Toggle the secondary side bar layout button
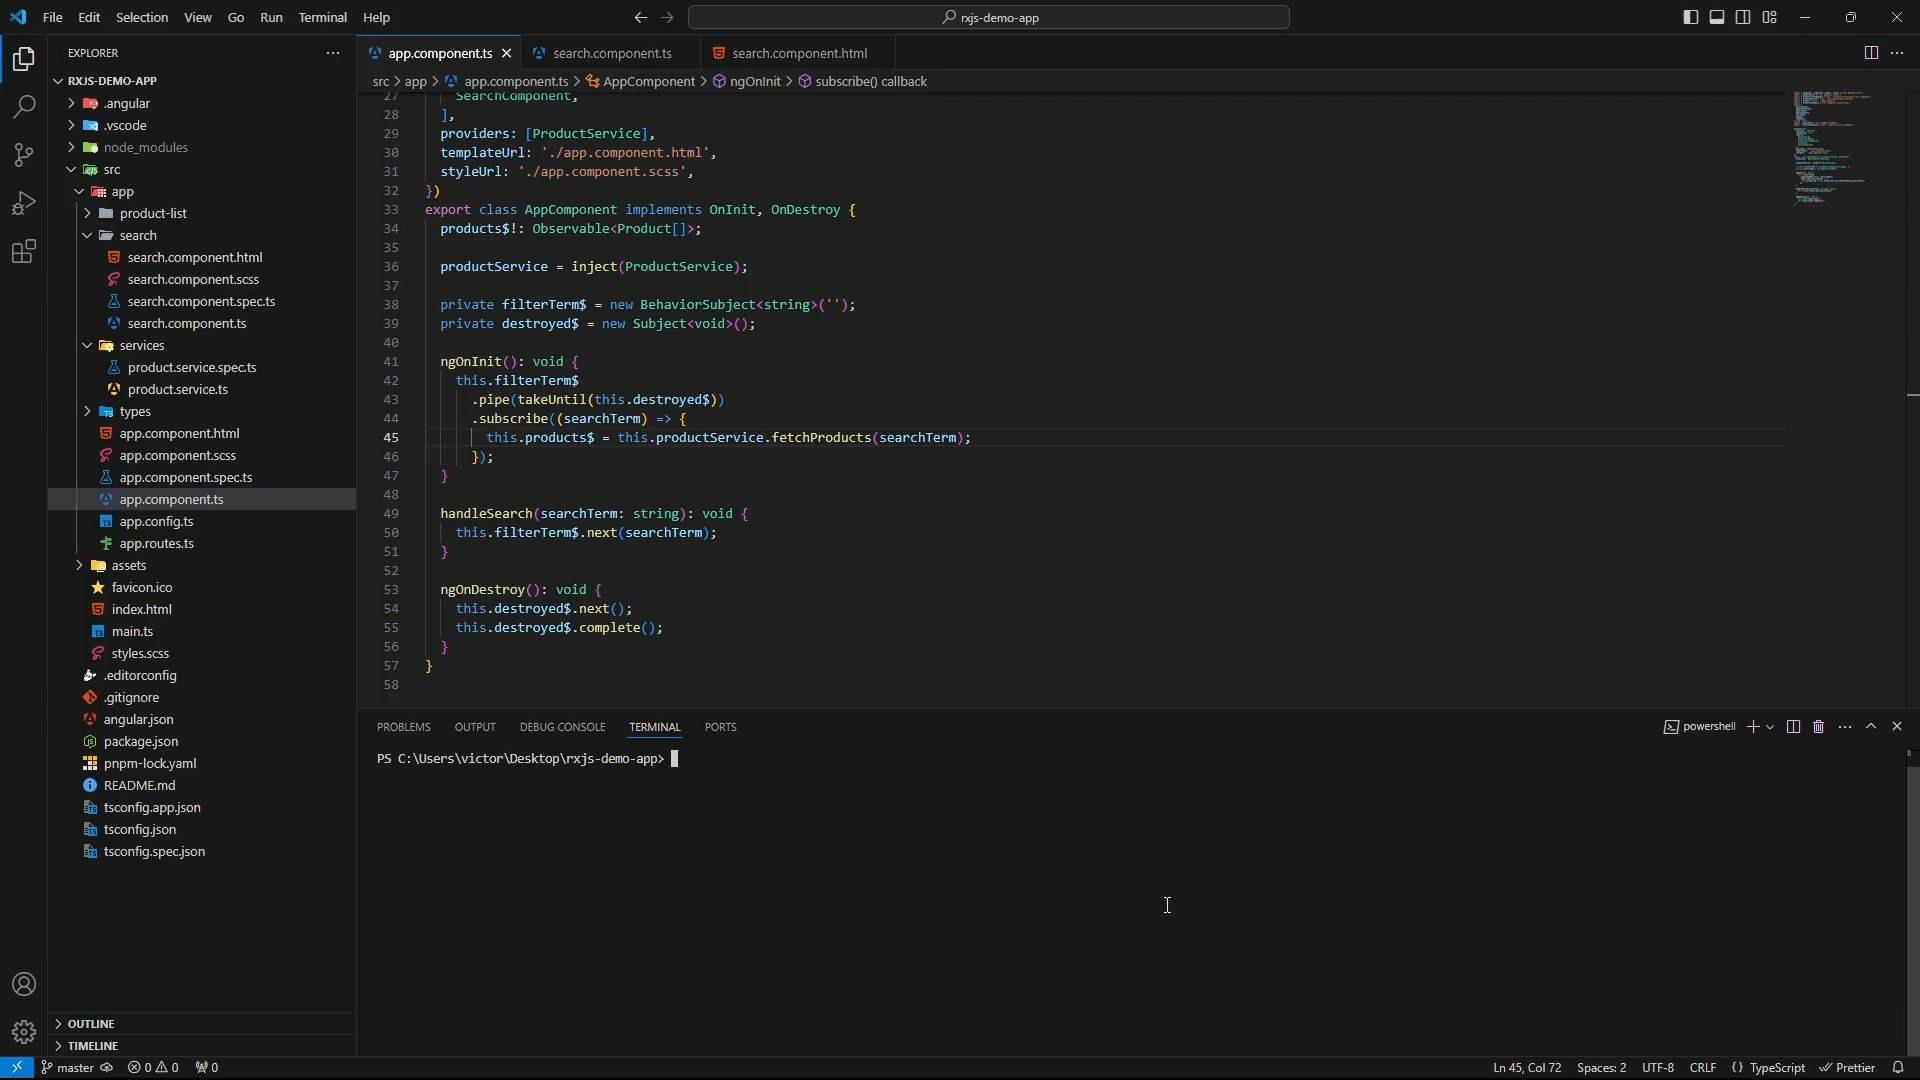 [1743, 17]
